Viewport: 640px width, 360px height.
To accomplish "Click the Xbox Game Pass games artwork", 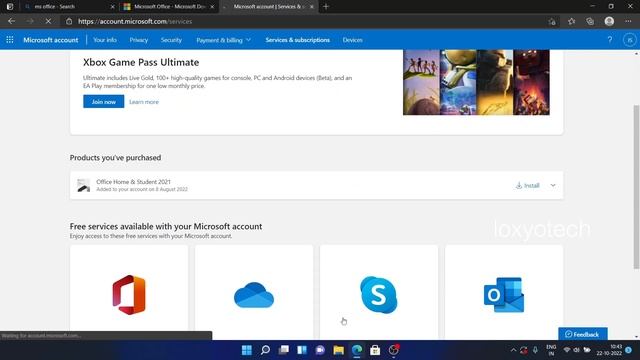I will point(476,82).
